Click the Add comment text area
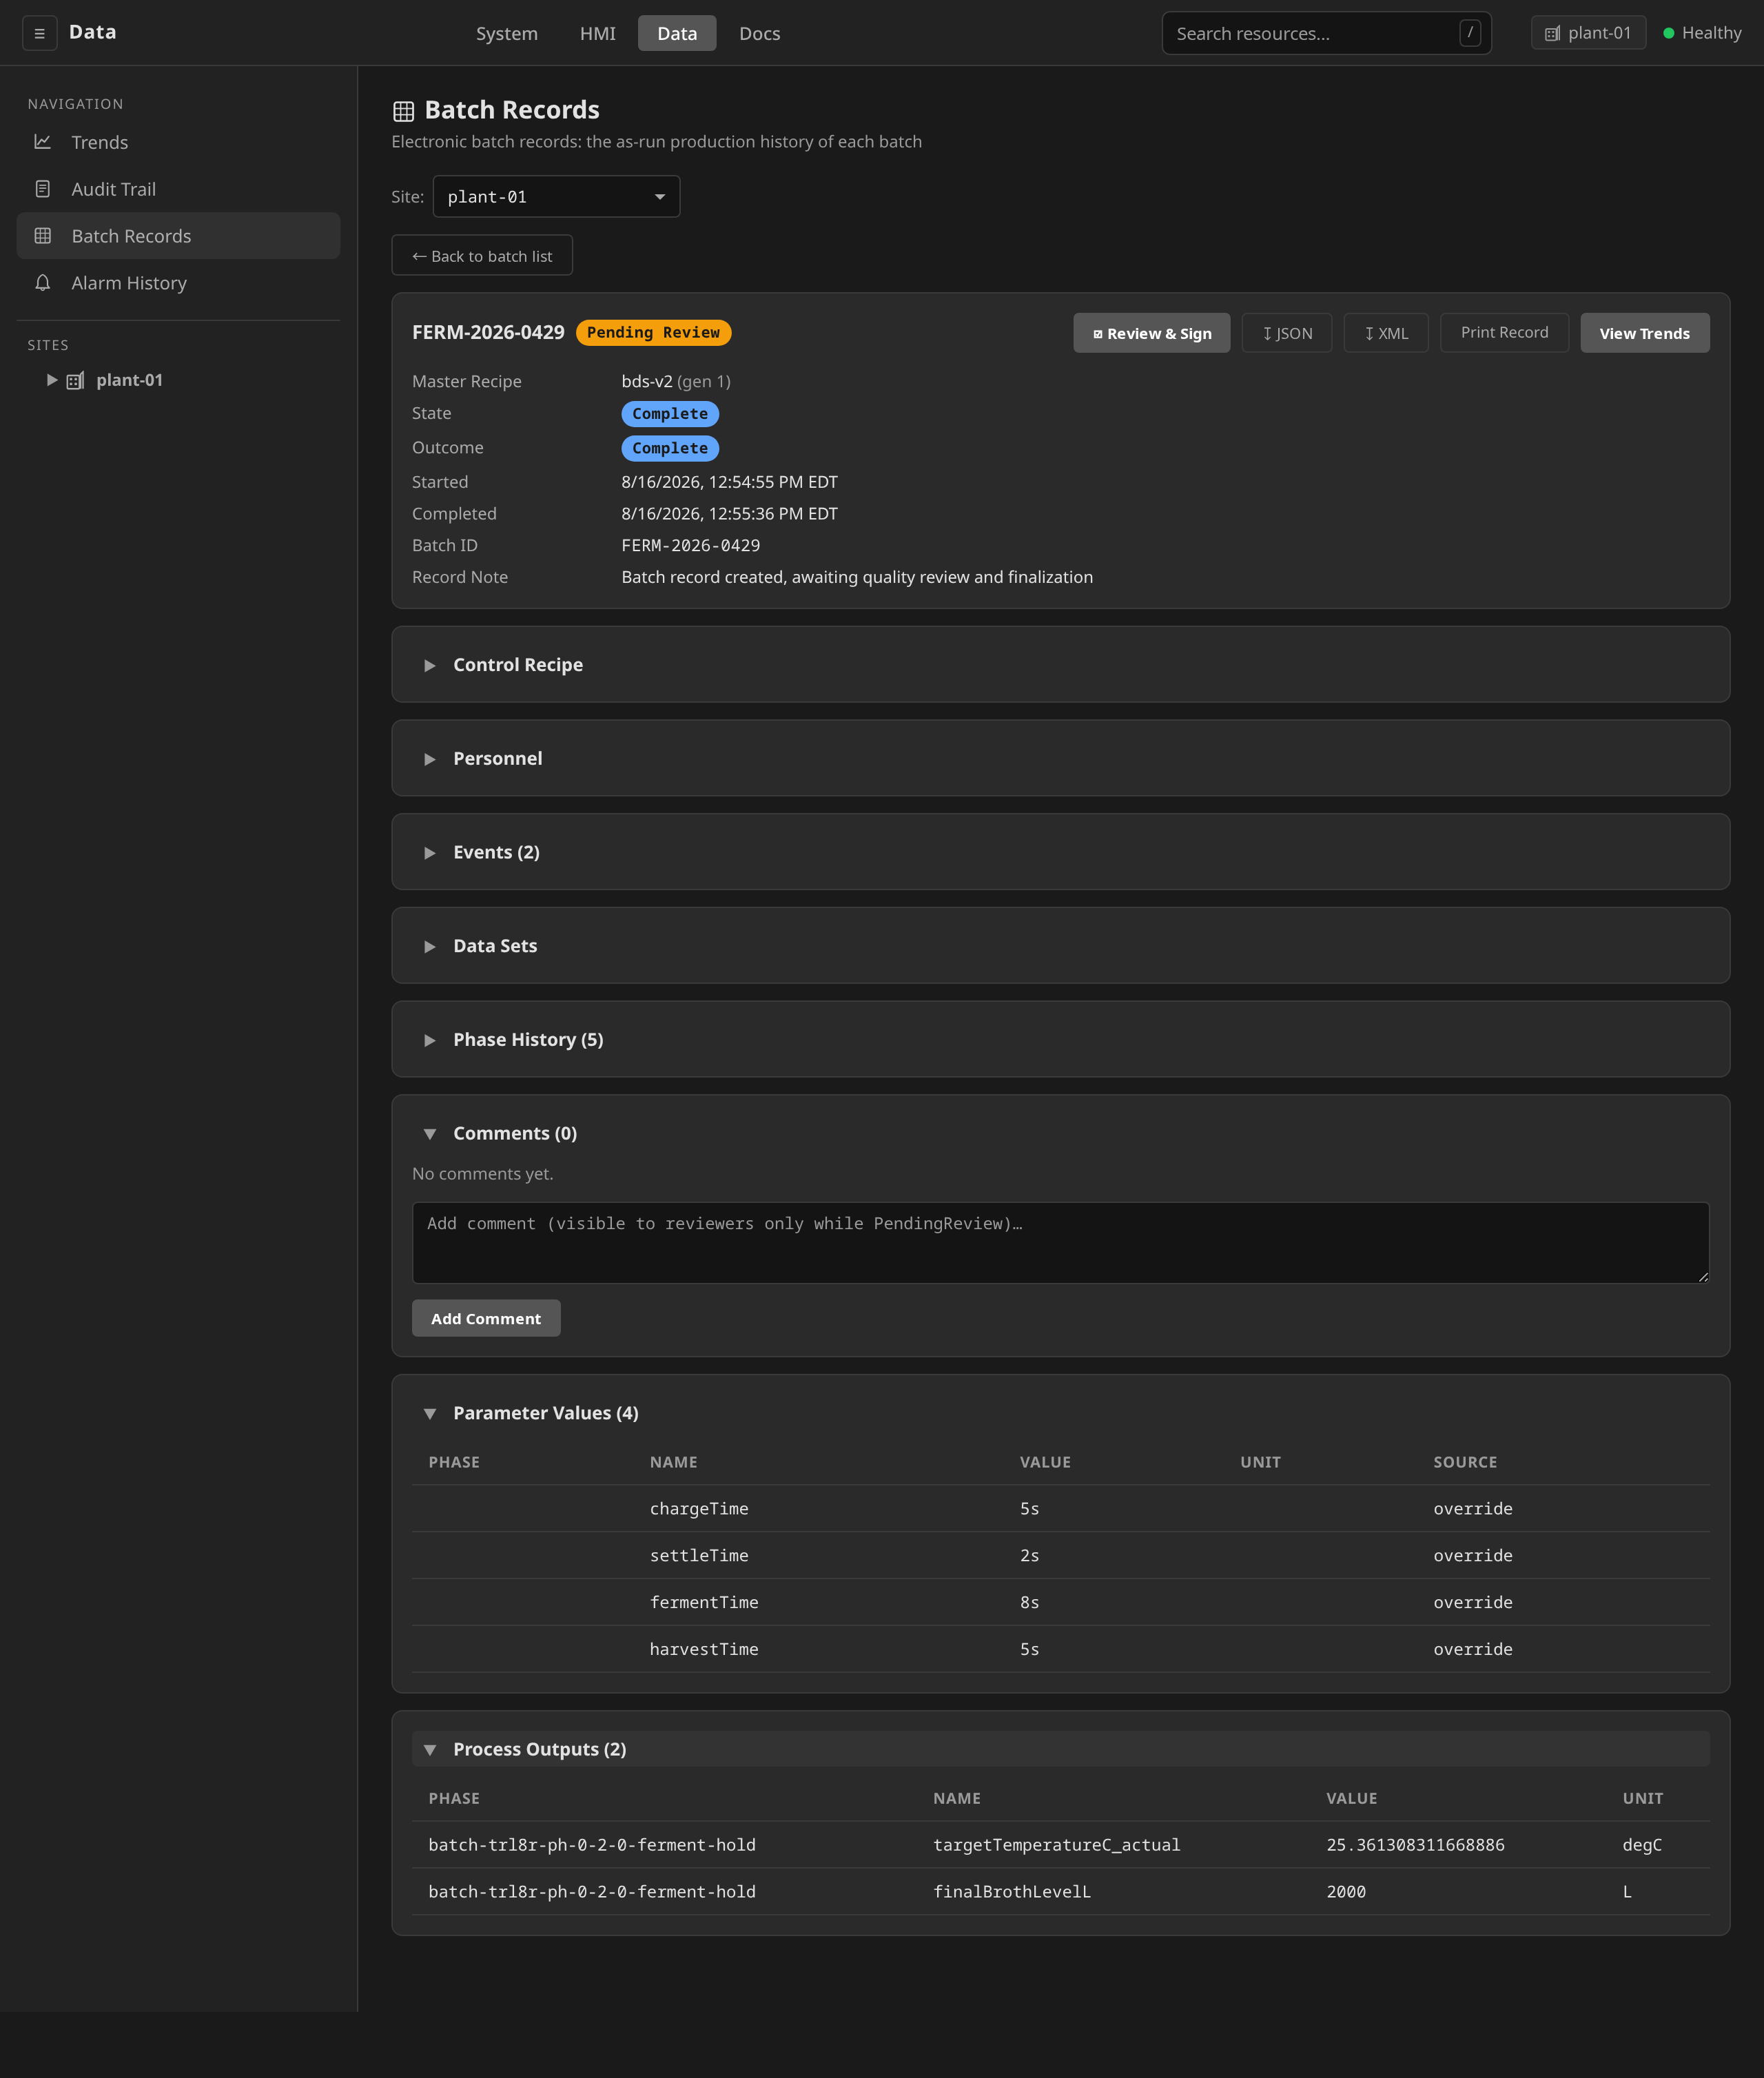Screen dimensions: 1764x2078 pyautogui.click(x=1060, y=1243)
